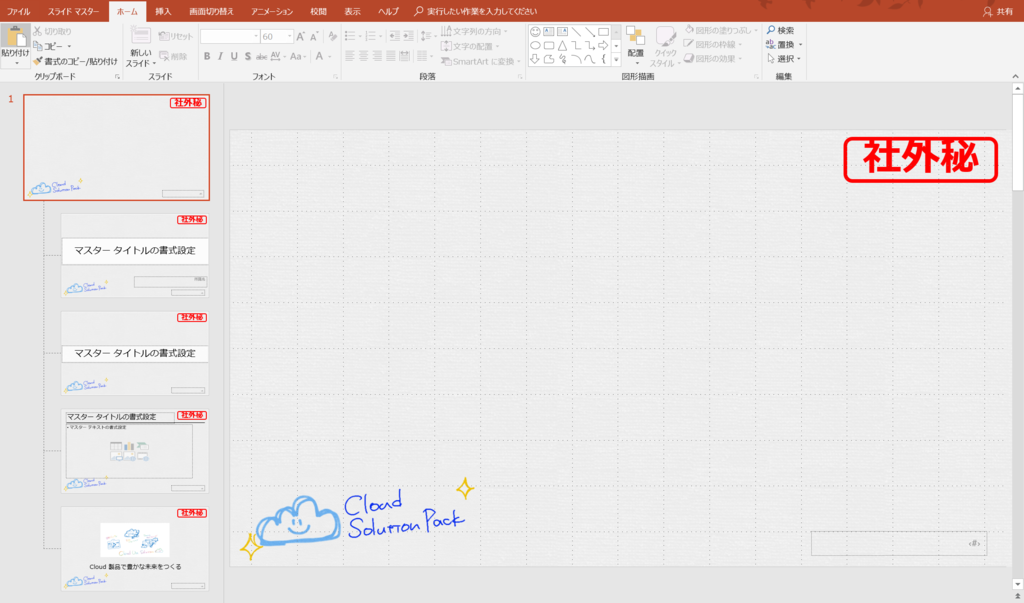Click the increase font size icon

300,36
